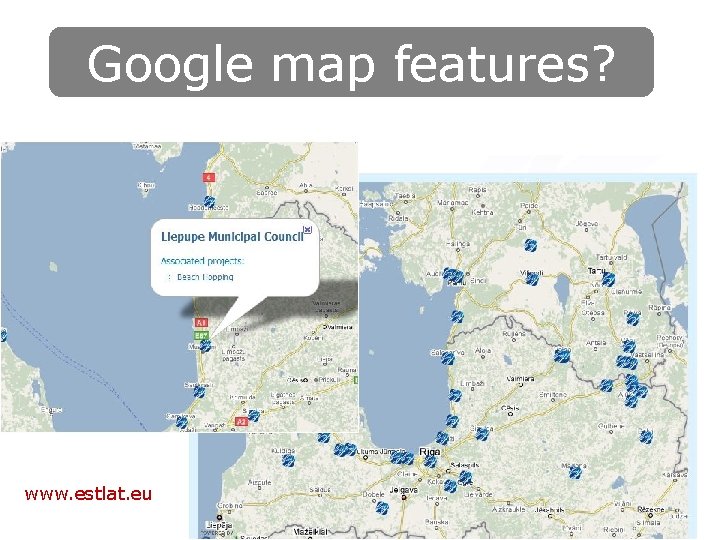The width and height of the screenshot is (720, 540).
Task: Click the Tartu city label
Action: 596,271
